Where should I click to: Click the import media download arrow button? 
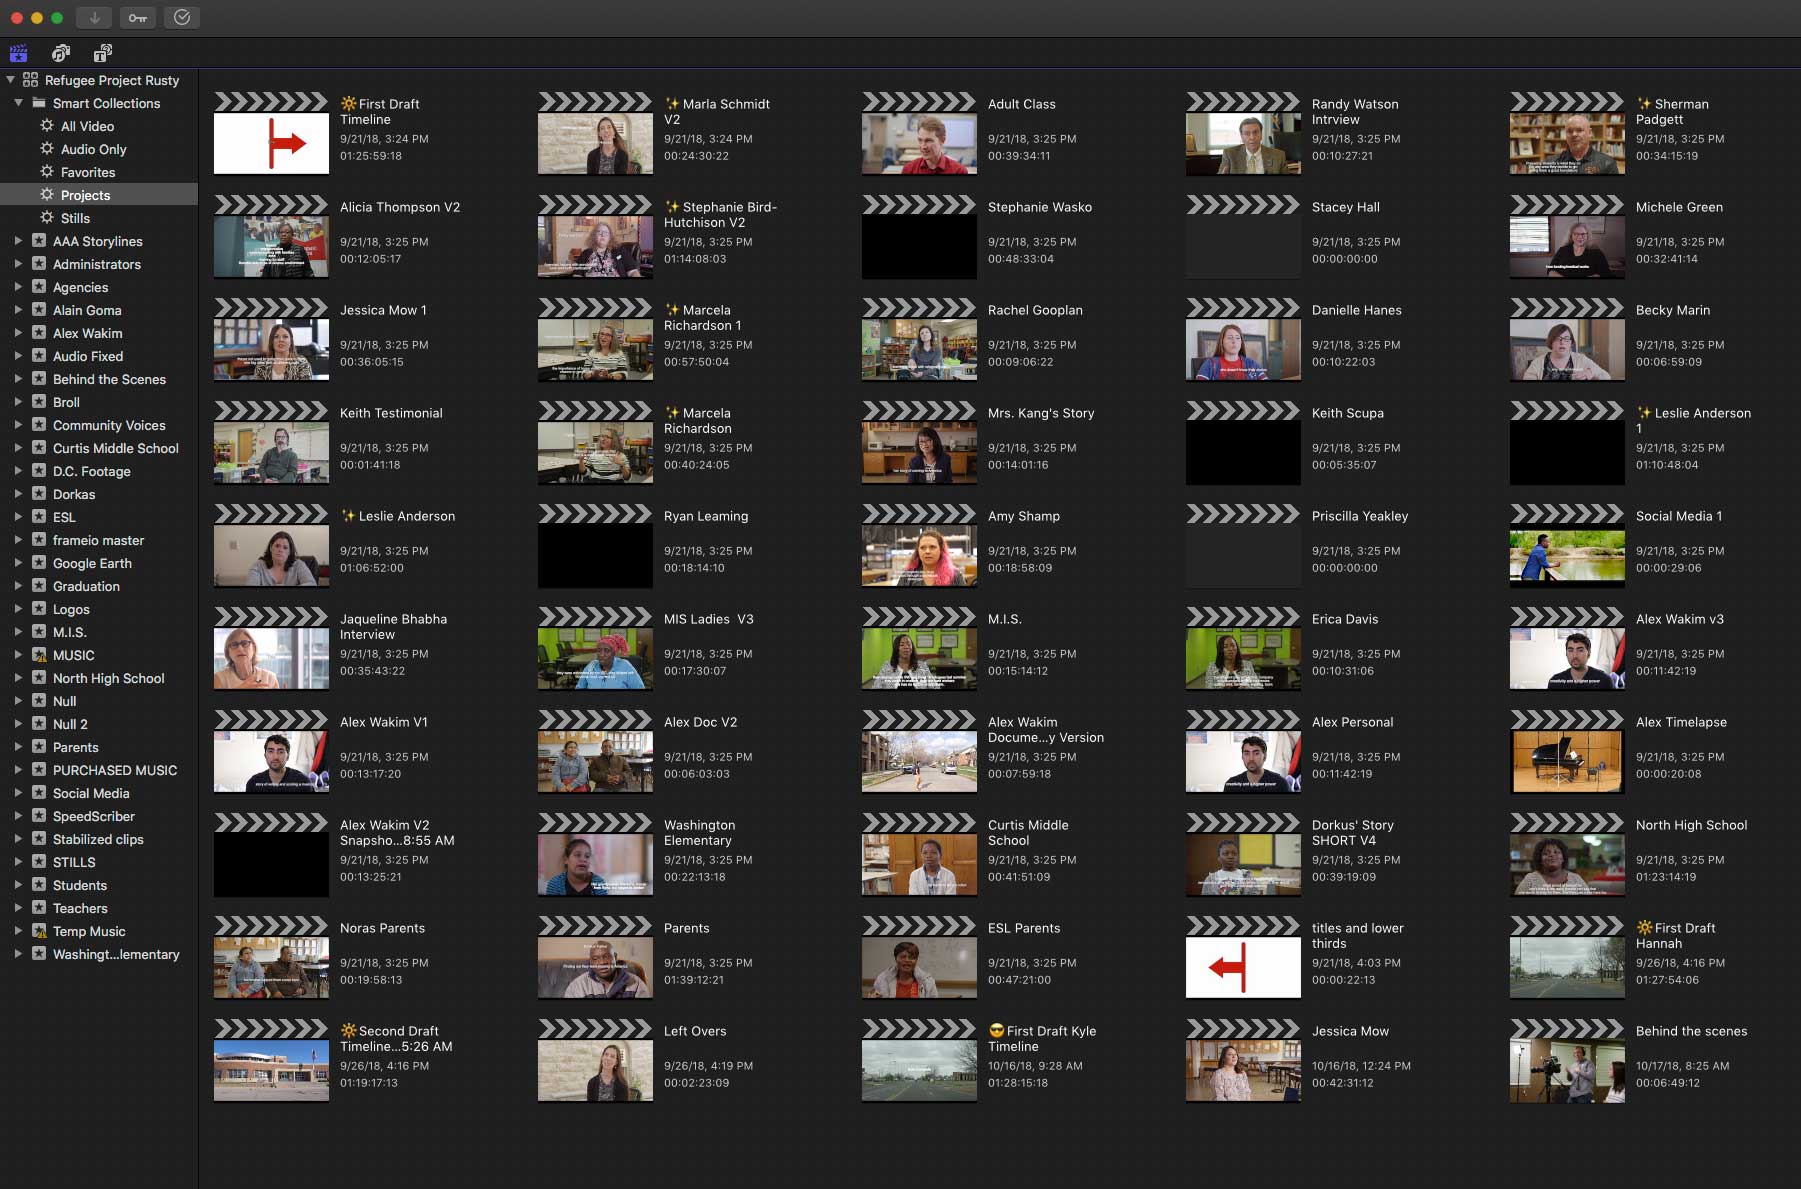[x=94, y=17]
